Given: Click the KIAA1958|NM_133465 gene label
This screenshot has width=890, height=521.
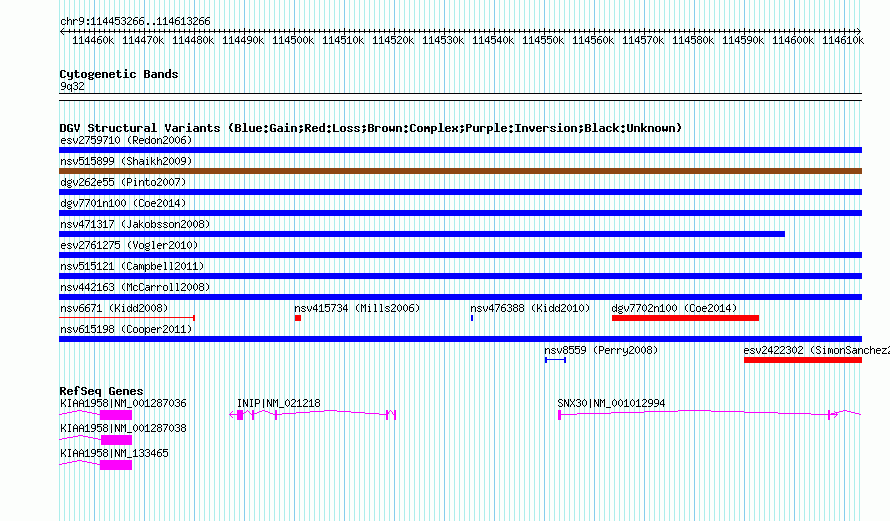Looking at the screenshot, I should (114, 453).
